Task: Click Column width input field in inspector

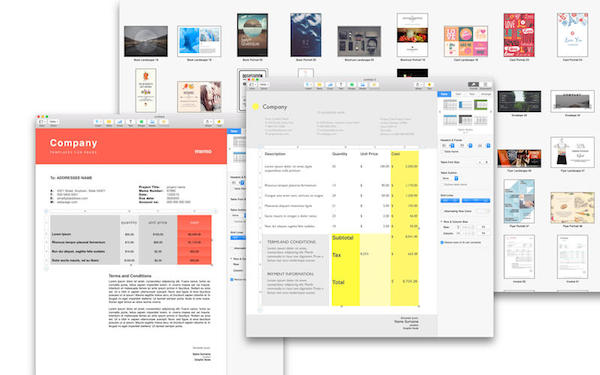Action: pos(483,233)
